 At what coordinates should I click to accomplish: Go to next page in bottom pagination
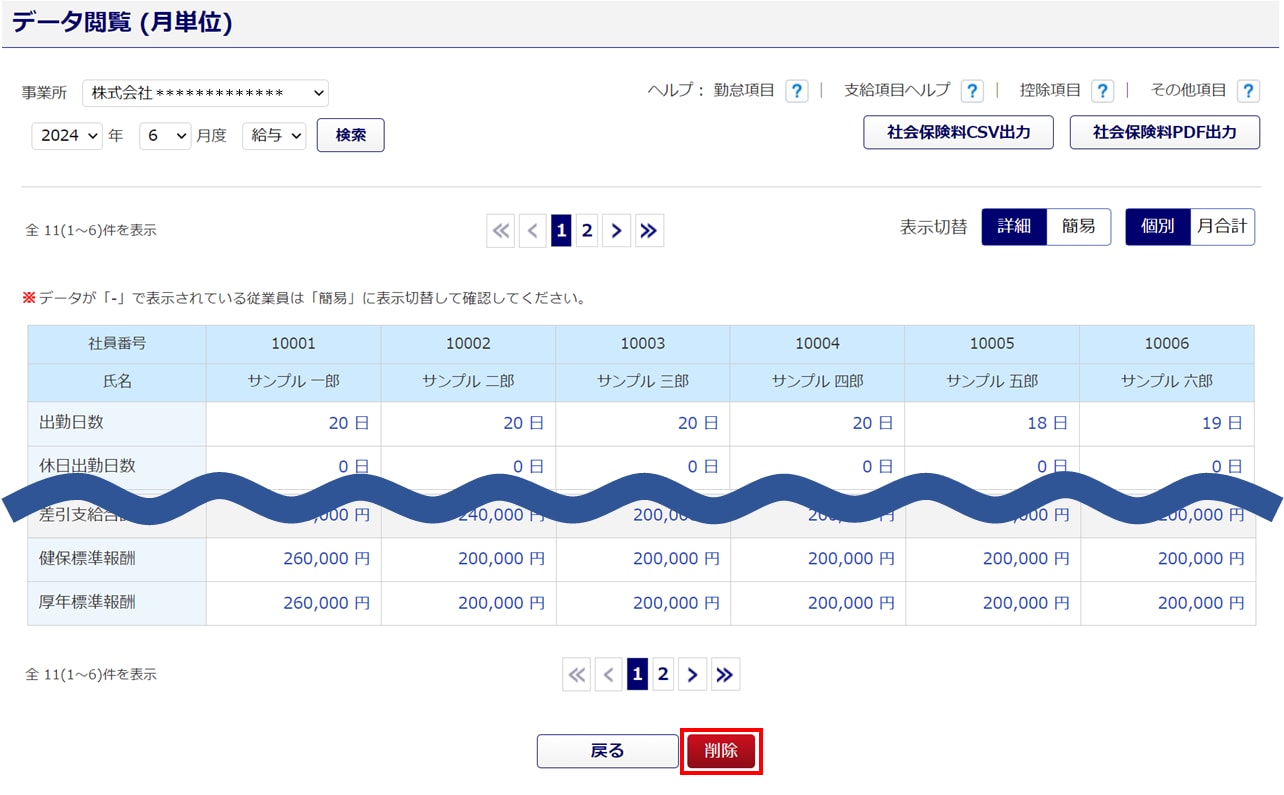[x=693, y=675]
